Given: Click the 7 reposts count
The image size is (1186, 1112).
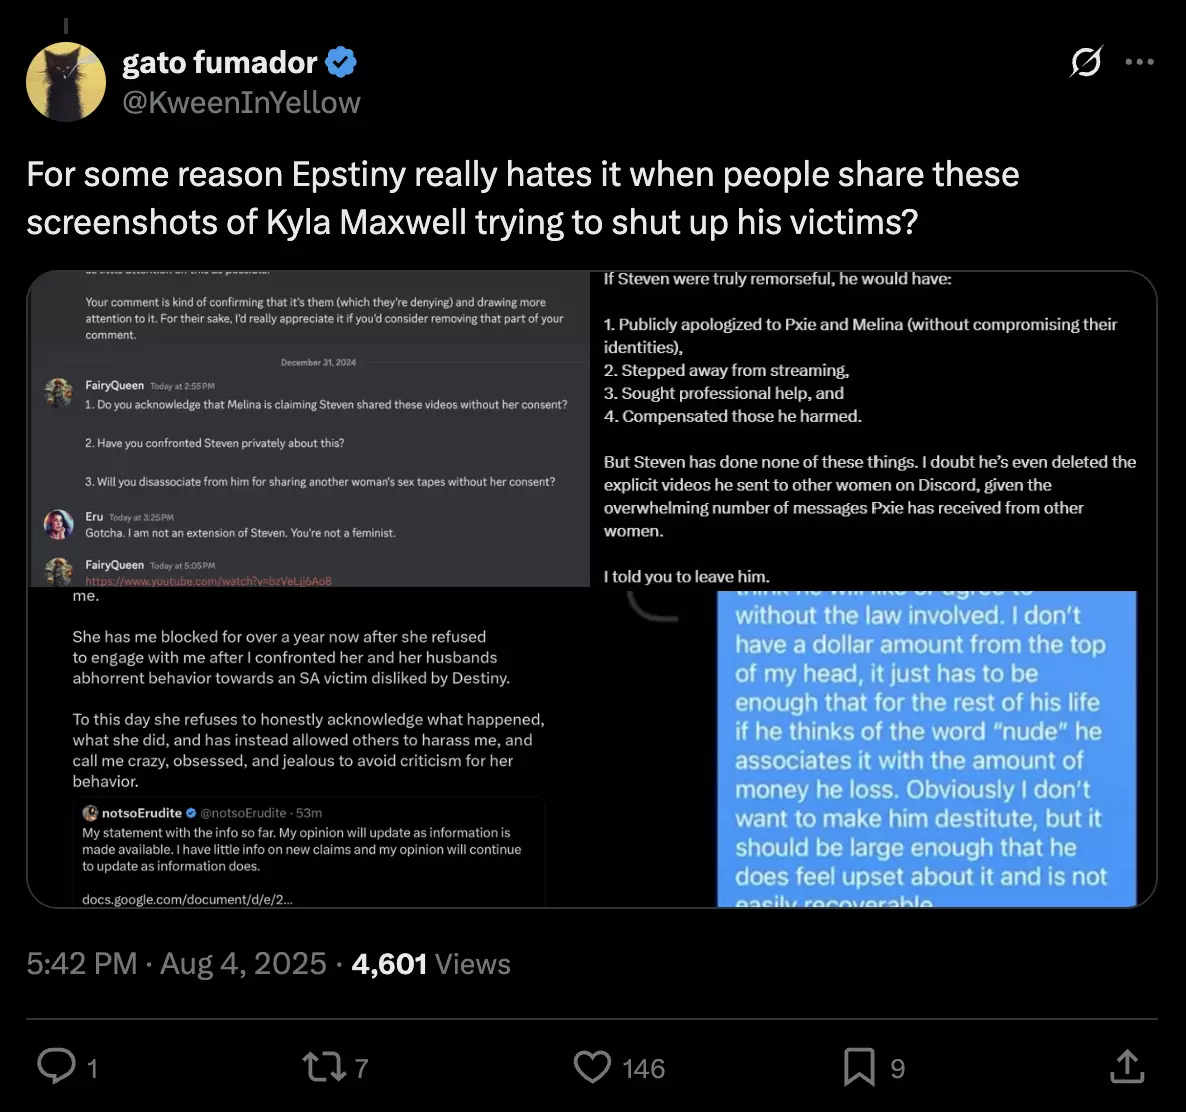Looking at the screenshot, I should 361,1068.
